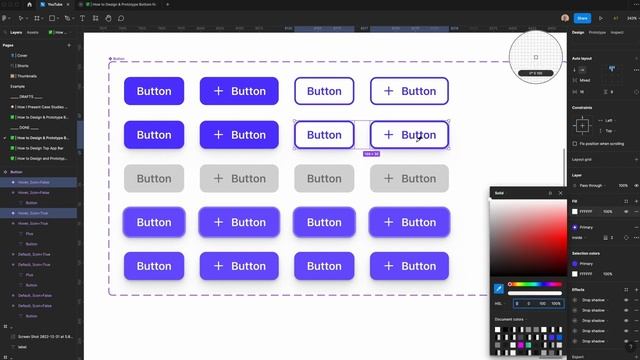Viewport: 640px width, 360px height.
Task: Hide the FFFFFF fill
Action: pyautogui.click(x=626, y=211)
